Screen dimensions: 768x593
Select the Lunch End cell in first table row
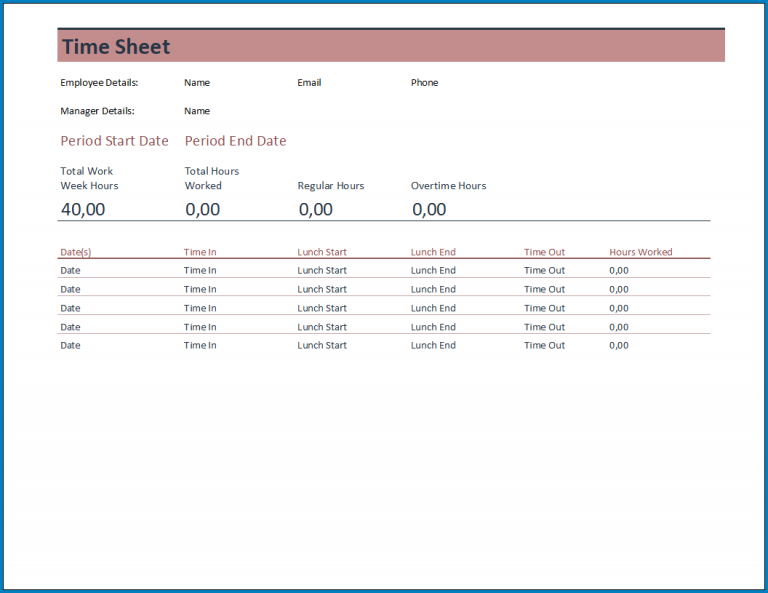[x=433, y=270]
